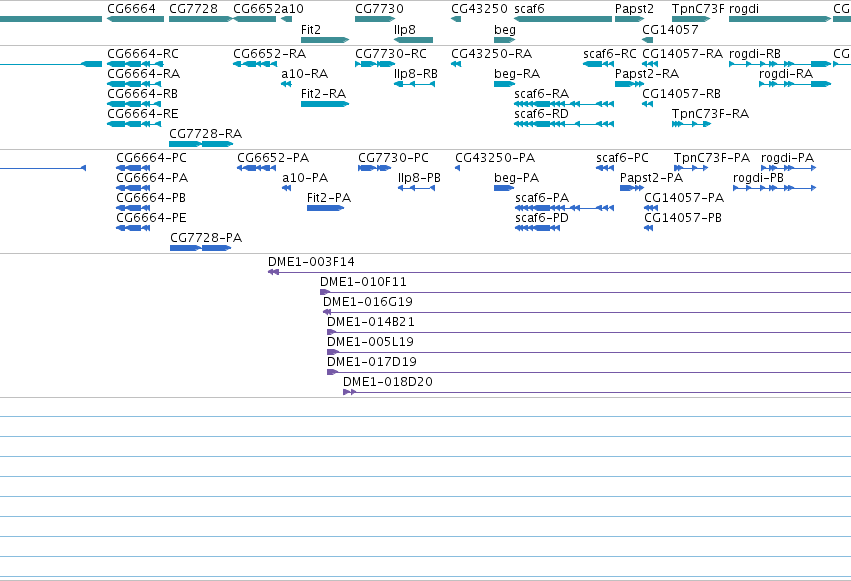Select the rogdi gene label
This screenshot has height=581, width=851.
(744, 9)
